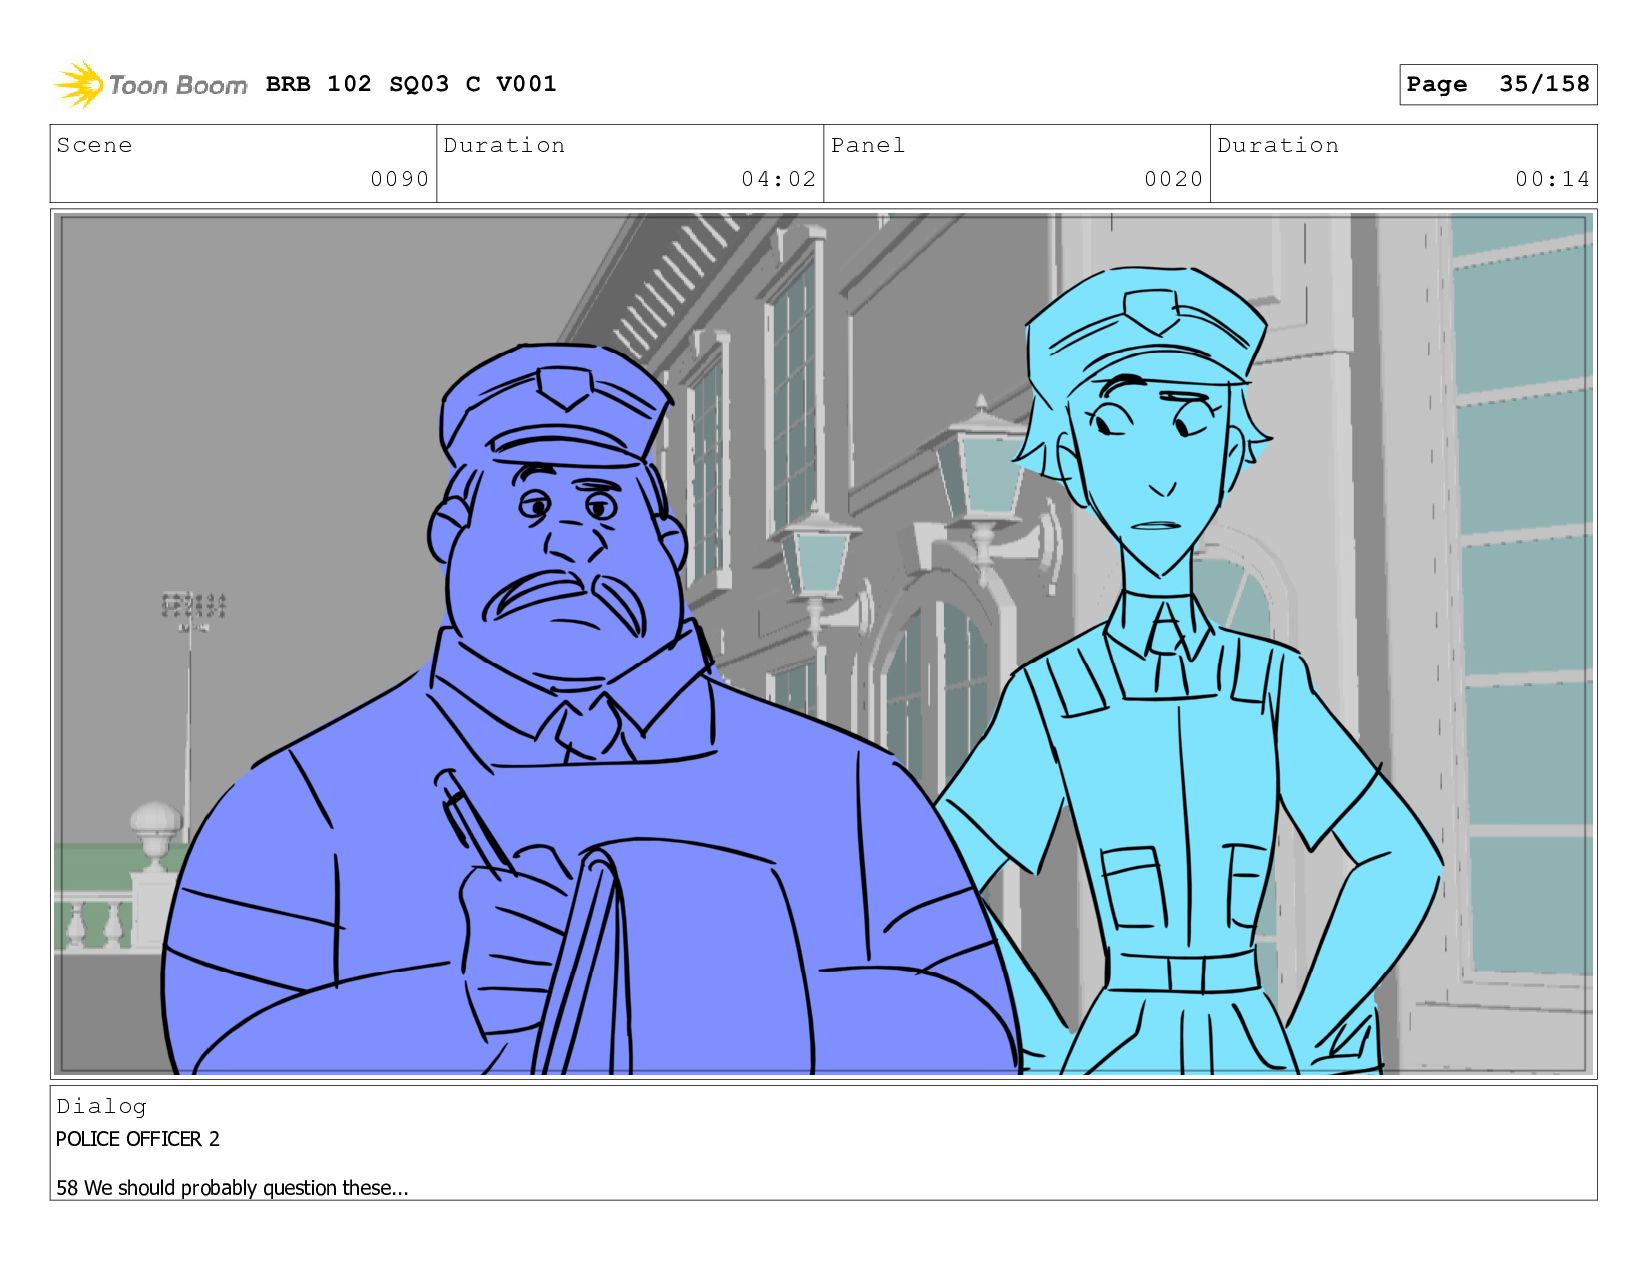This screenshot has width=1650, height=1275.
Task: Select scene number 0090
Action: 399,179
